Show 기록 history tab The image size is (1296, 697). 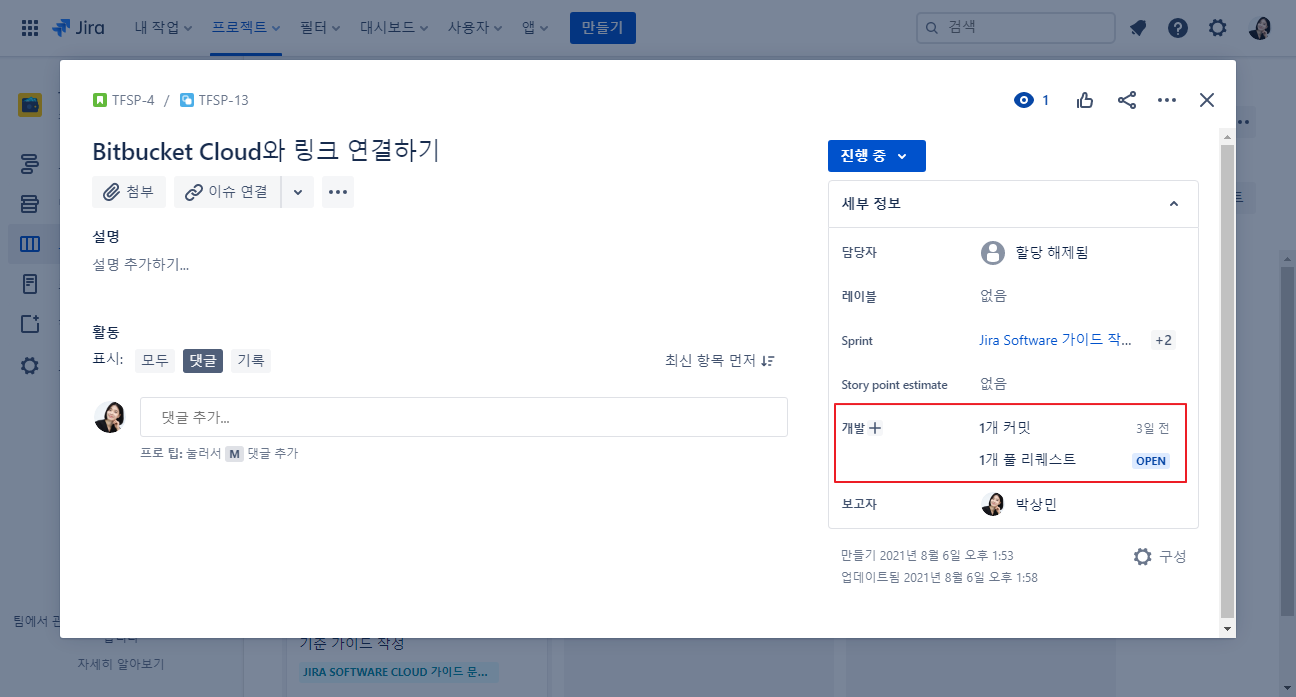click(251, 361)
